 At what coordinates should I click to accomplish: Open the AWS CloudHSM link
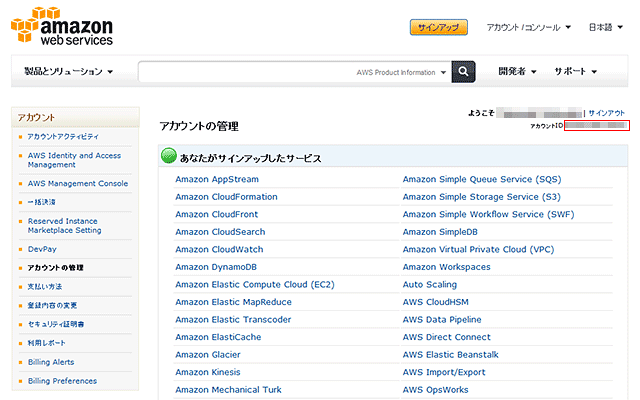tap(436, 302)
